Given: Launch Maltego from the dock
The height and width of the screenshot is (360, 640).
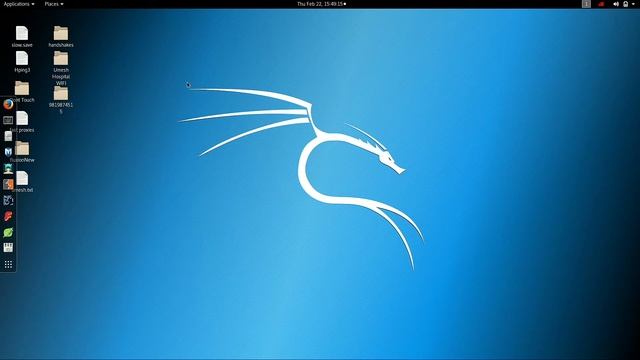Looking at the screenshot, I should pos(8,200).
